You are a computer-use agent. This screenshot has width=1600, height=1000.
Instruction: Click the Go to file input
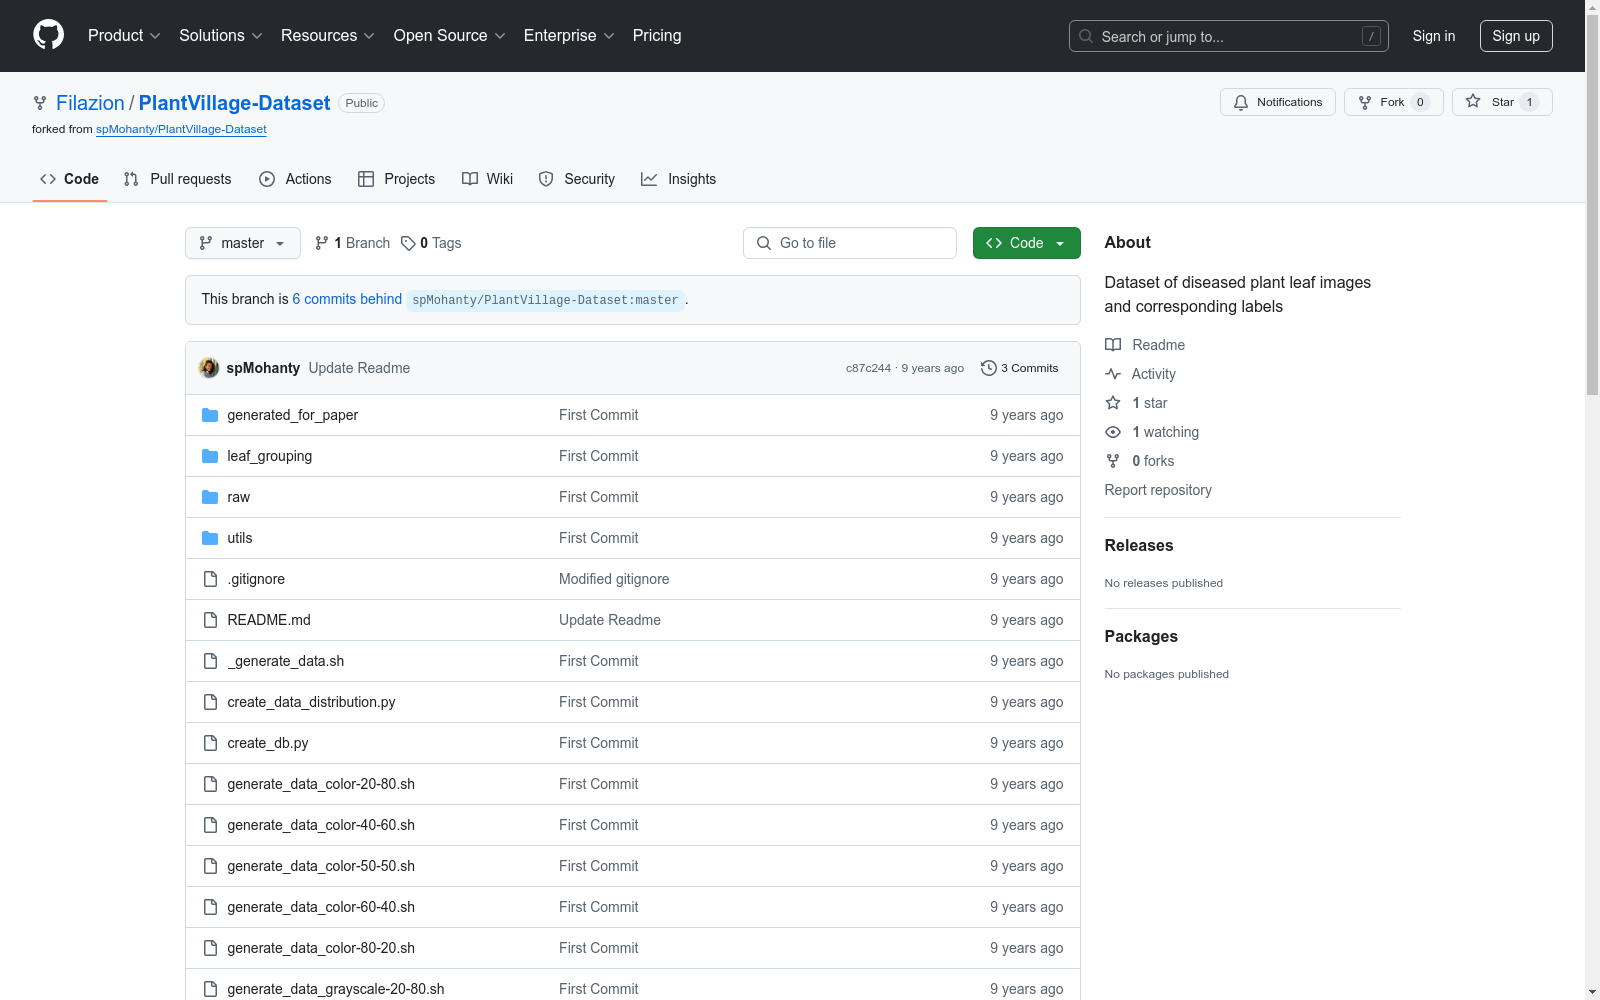(850, 243)
